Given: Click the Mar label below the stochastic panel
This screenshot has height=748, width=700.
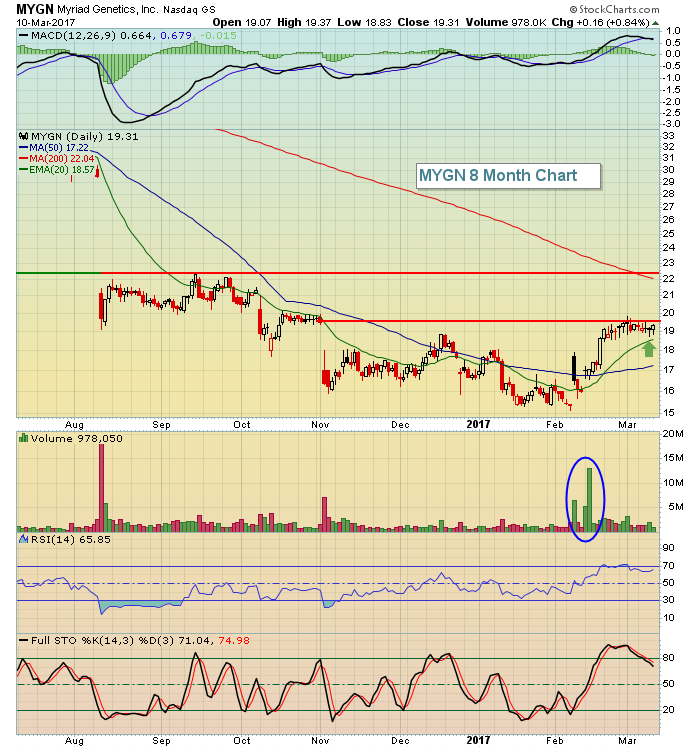Looking at the screenshot, I should tap(627, 740).
